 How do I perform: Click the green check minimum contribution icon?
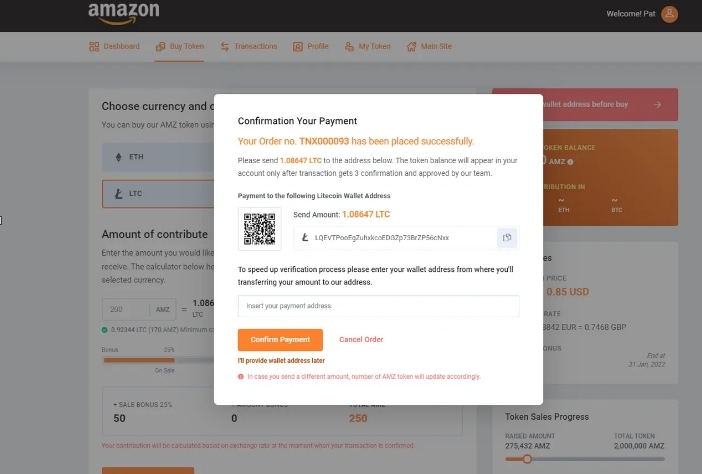point(104,330)
